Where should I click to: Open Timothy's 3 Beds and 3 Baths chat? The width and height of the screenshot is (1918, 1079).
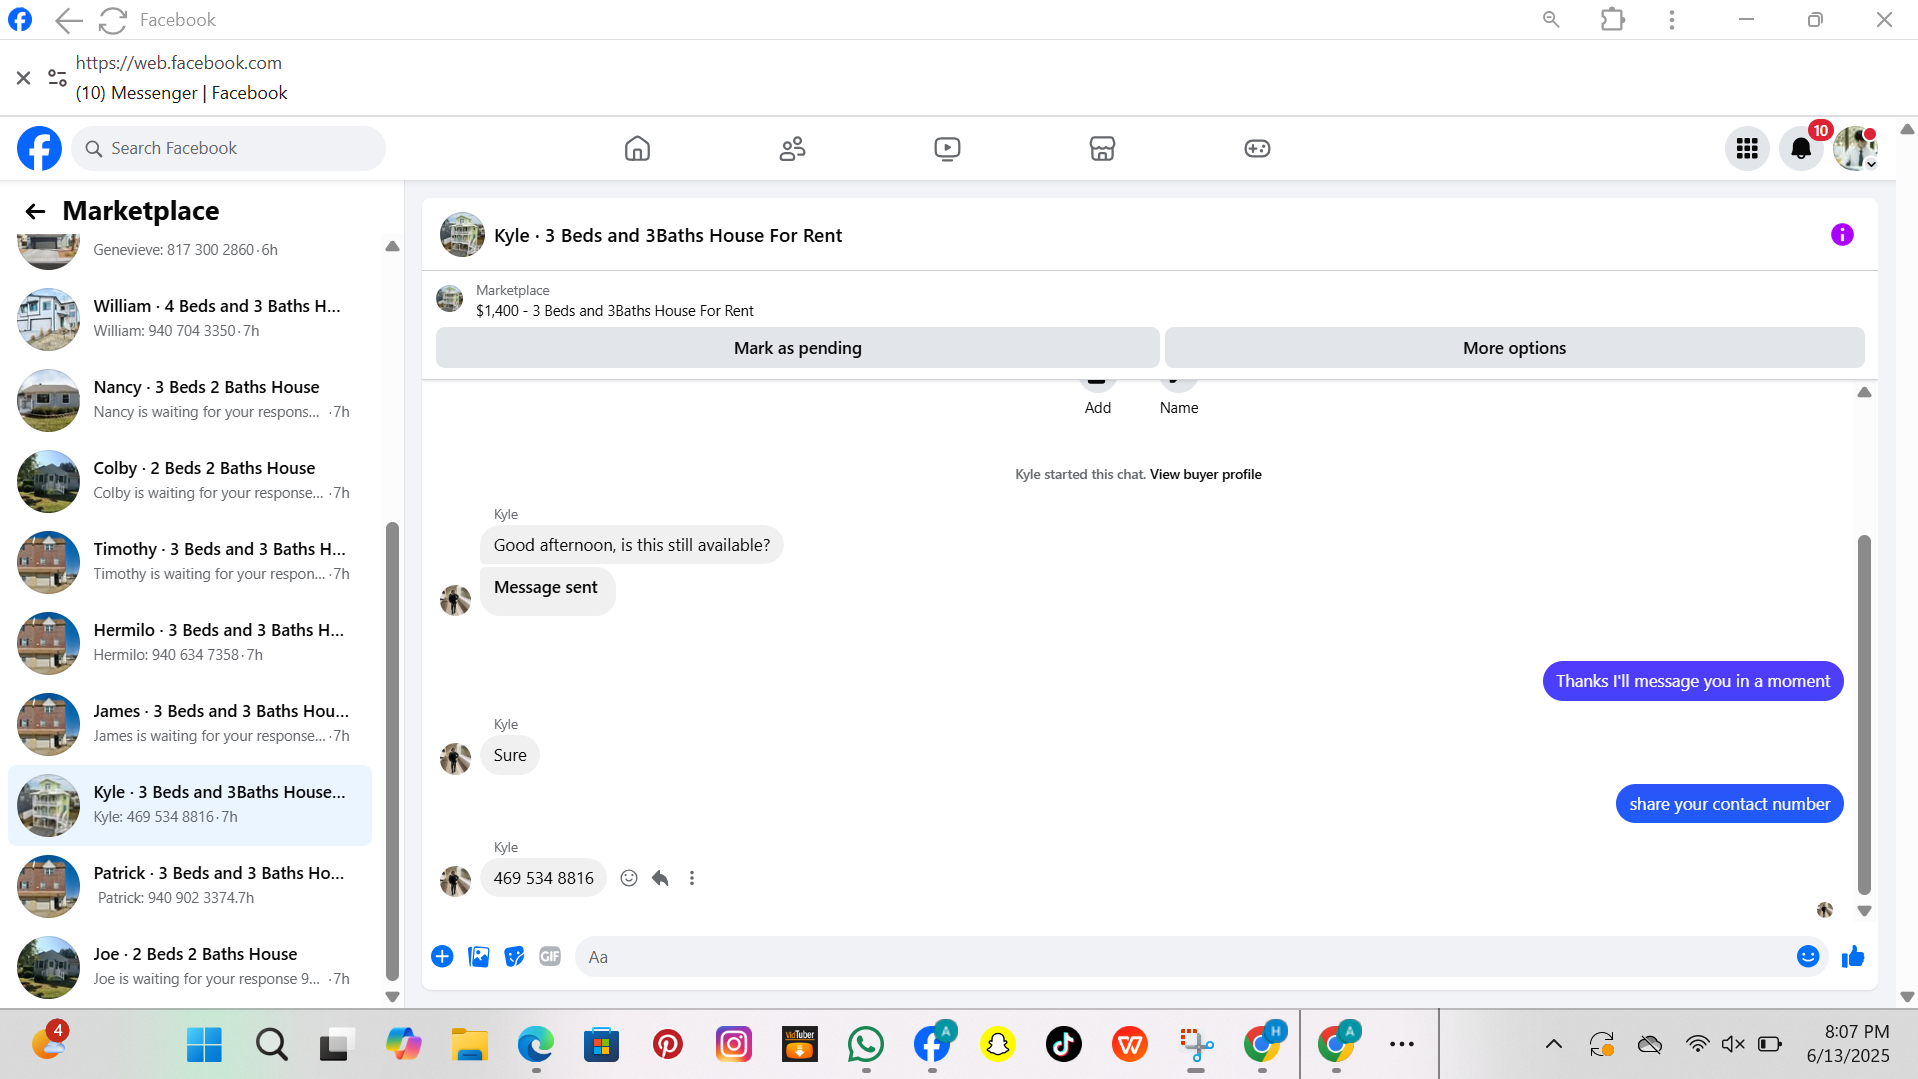click(x=190, y=562)
